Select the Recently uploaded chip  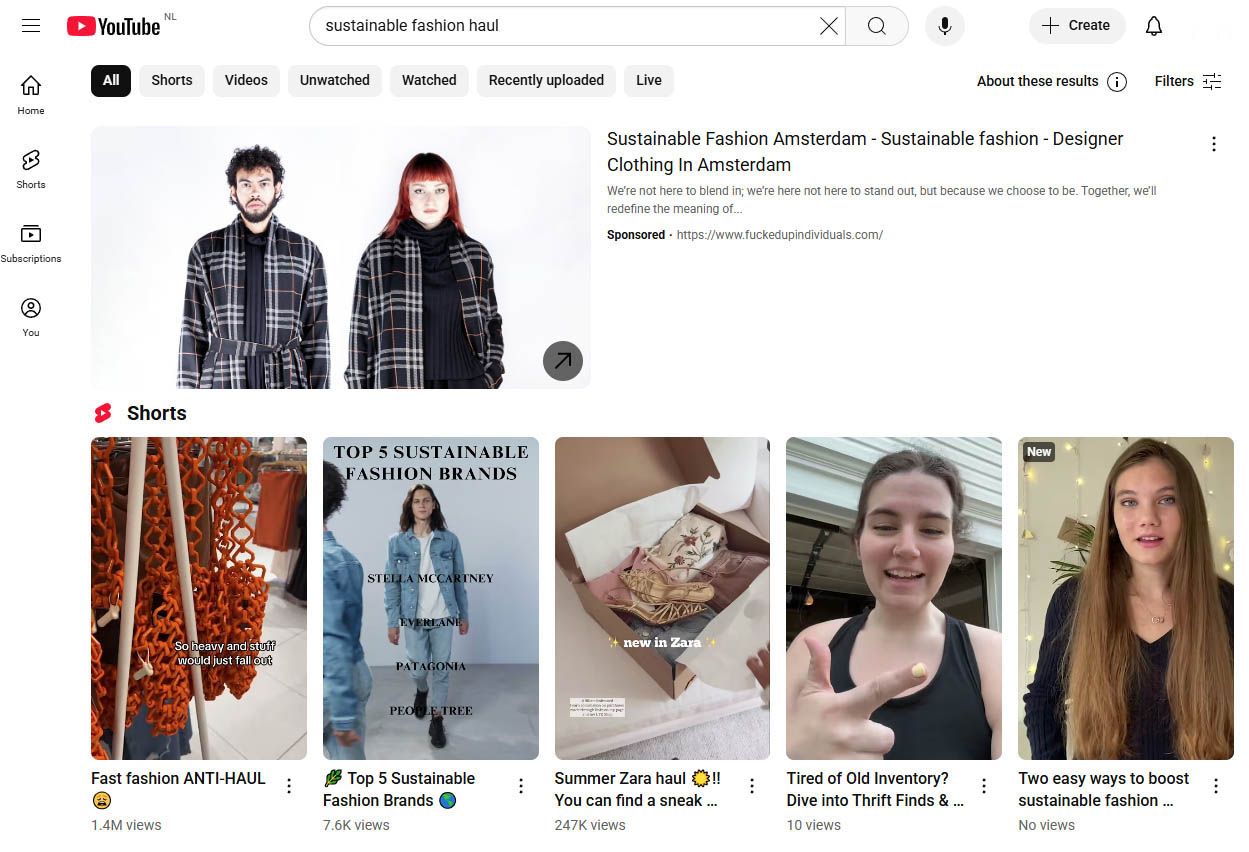(x=546, y=80)
